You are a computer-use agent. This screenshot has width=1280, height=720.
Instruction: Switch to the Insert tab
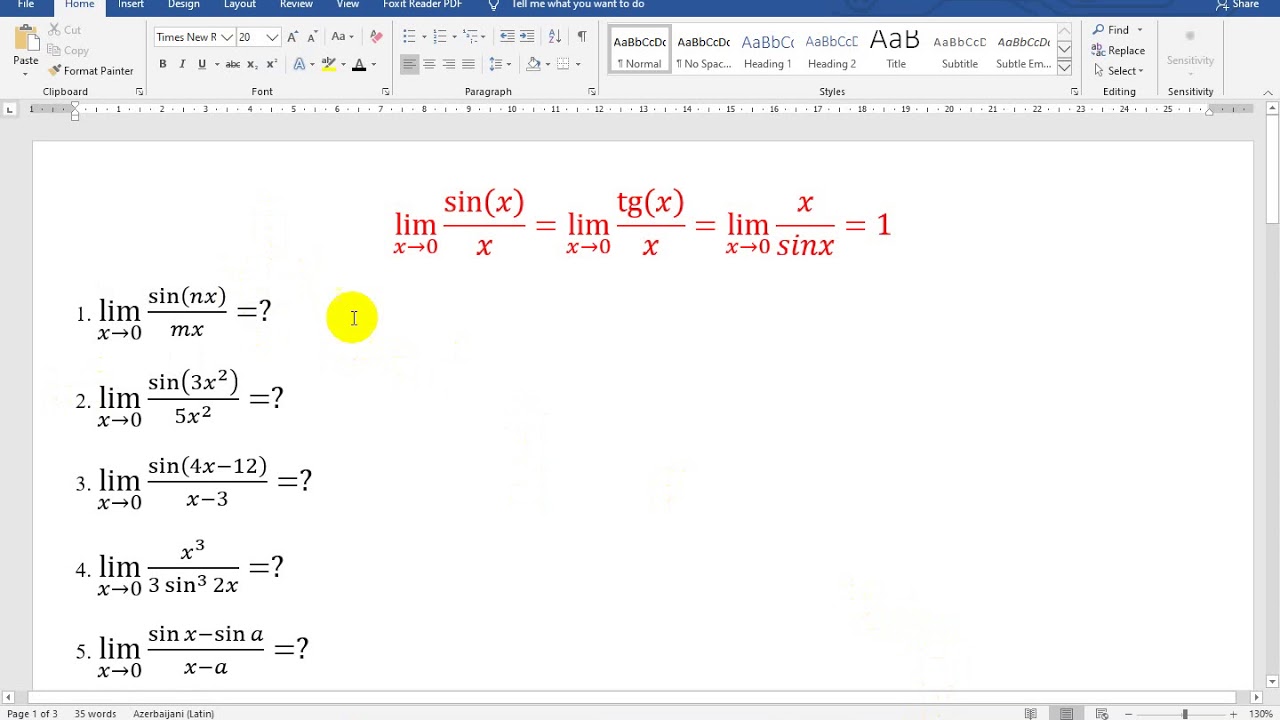coord(131,5)
